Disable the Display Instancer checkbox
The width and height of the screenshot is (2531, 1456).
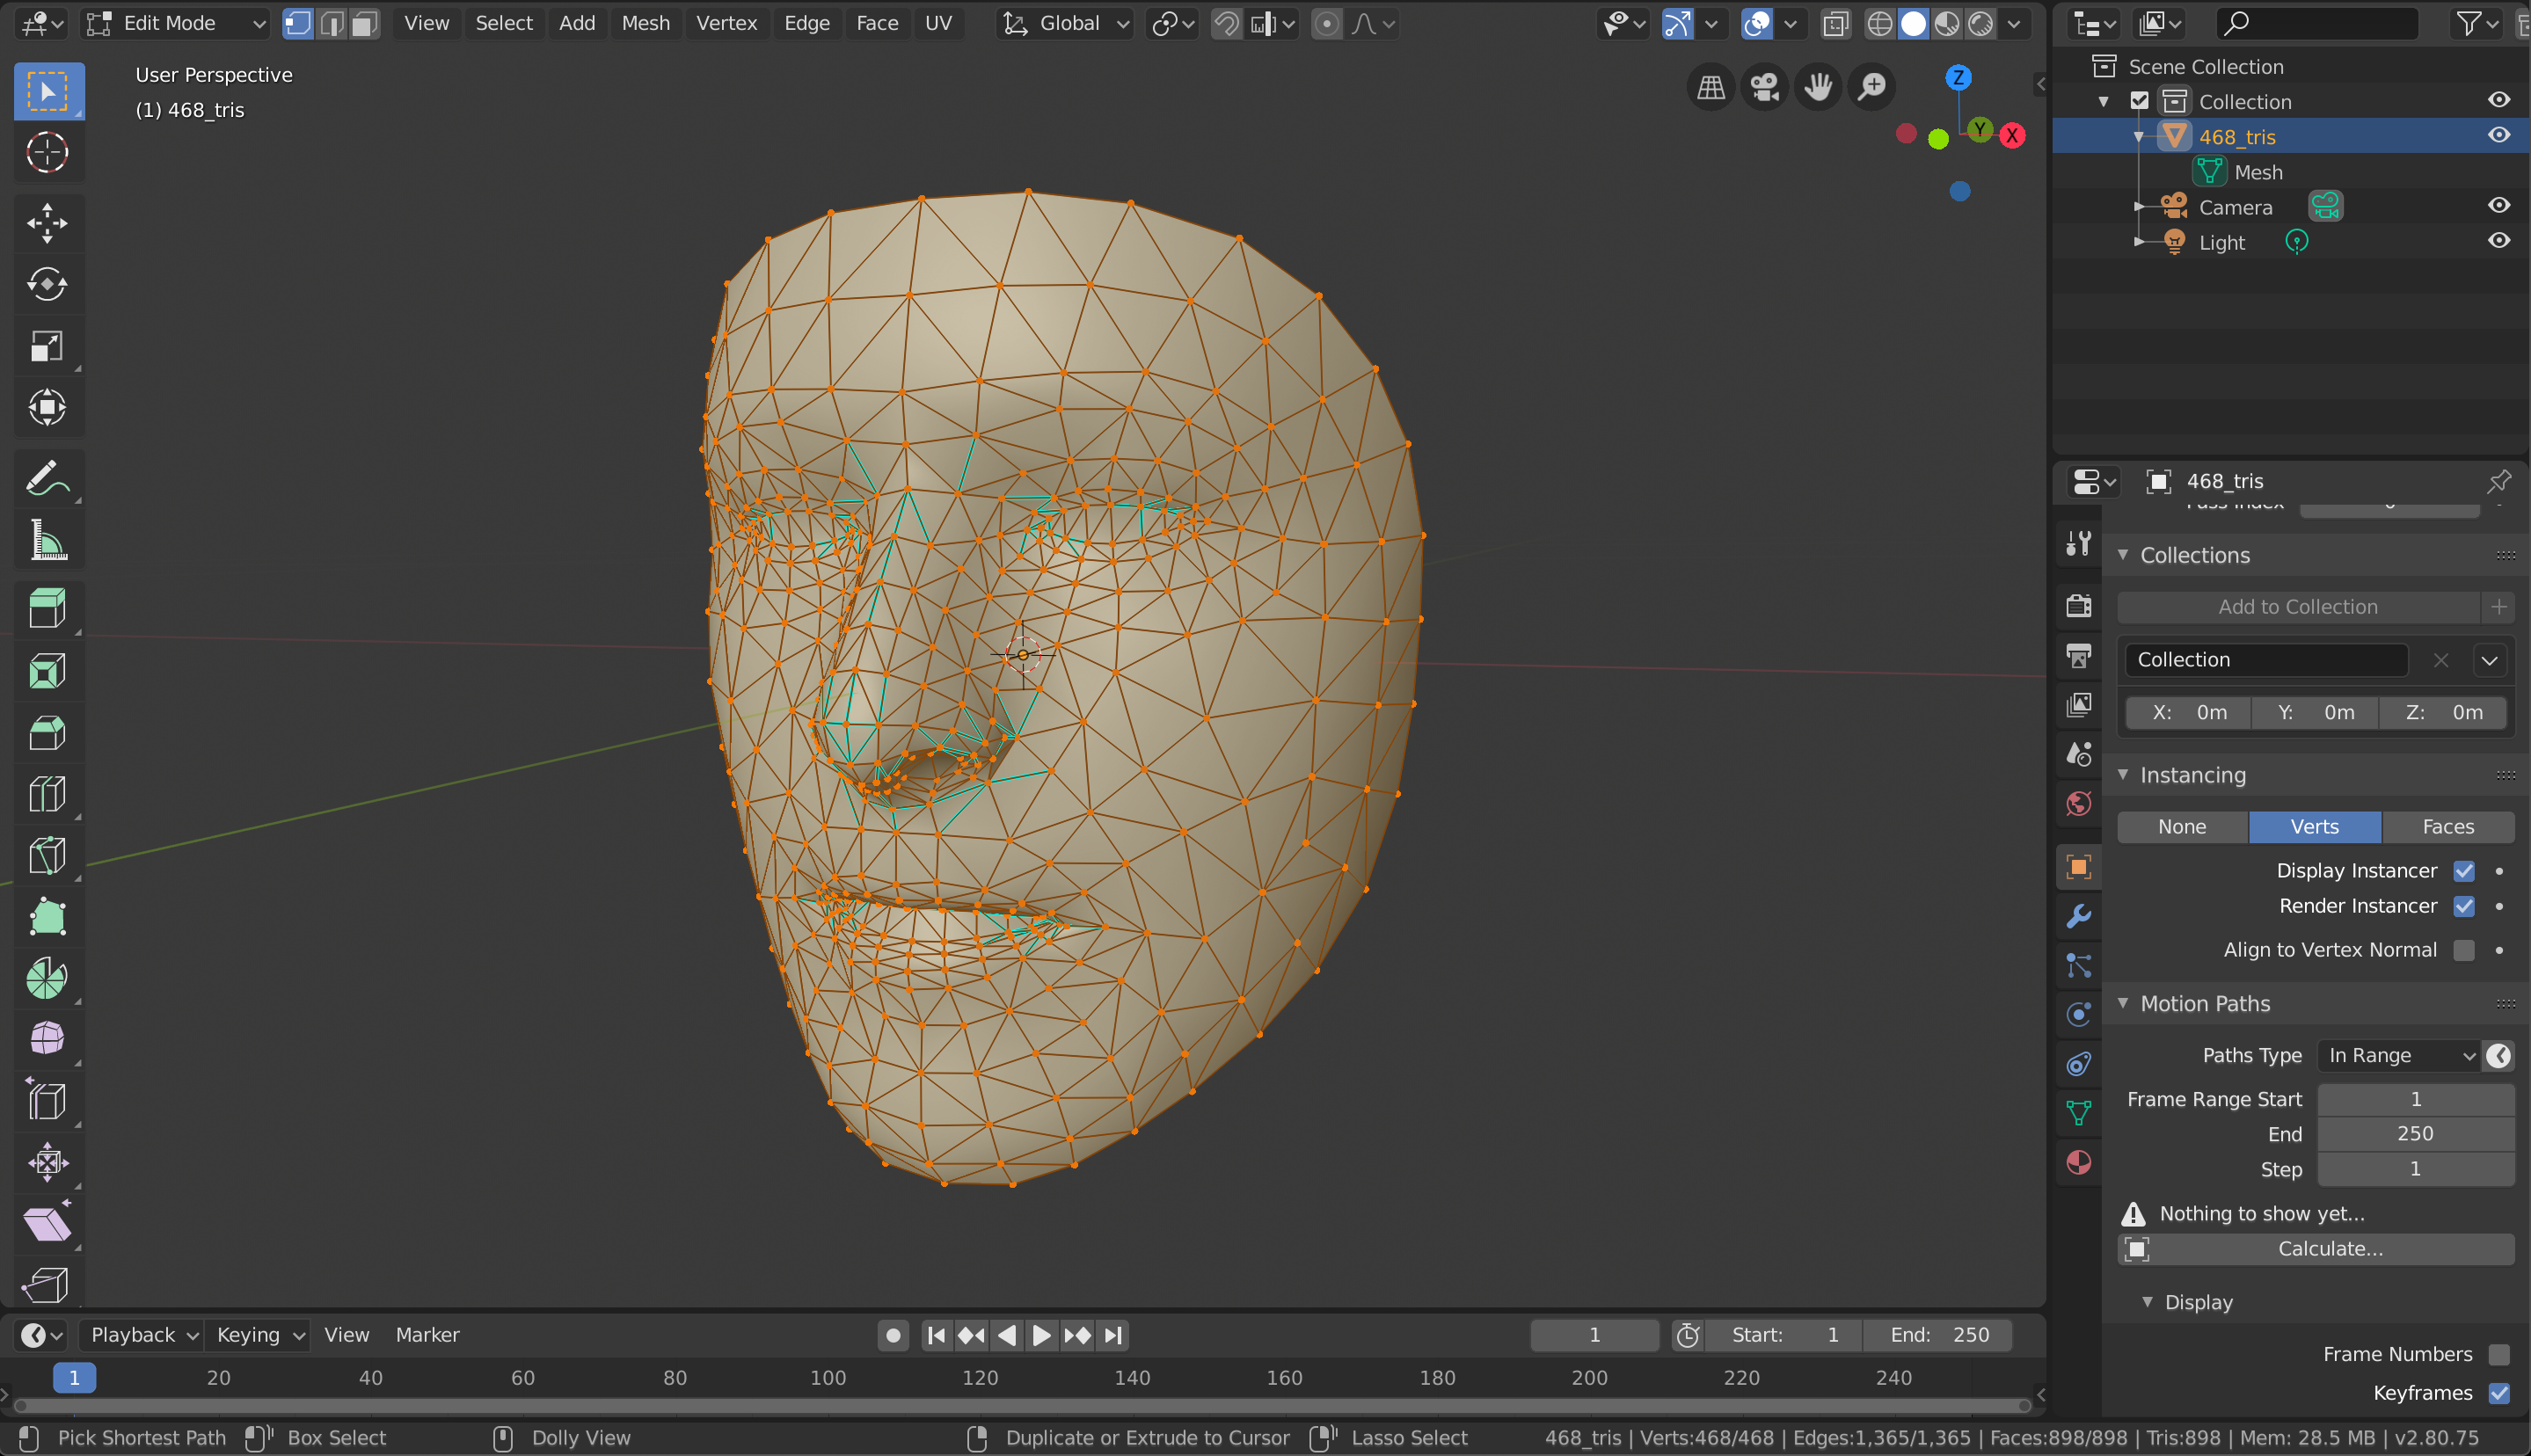click(x=2463, y=871)
